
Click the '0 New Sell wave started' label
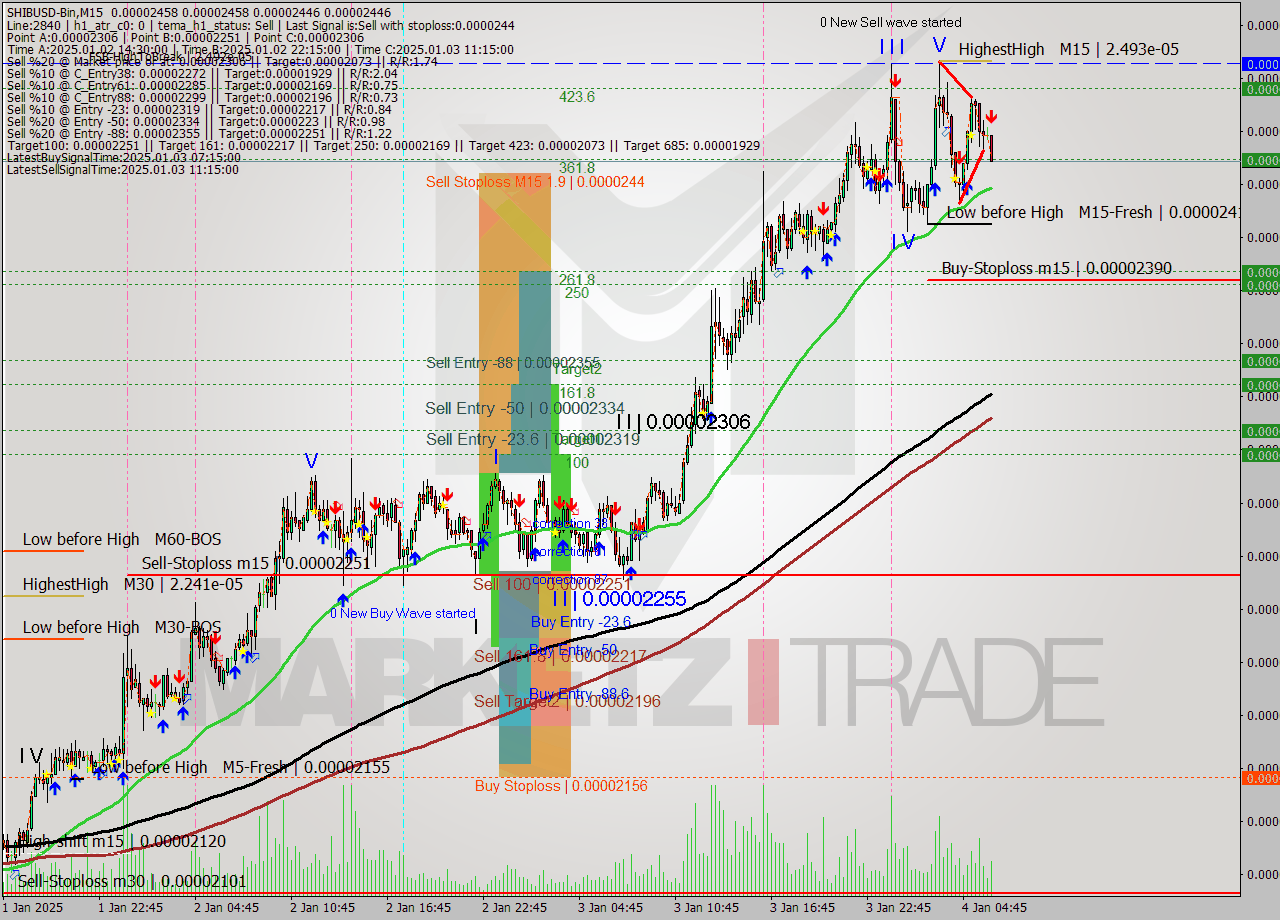pyautogui.click(x=890, y=22)
